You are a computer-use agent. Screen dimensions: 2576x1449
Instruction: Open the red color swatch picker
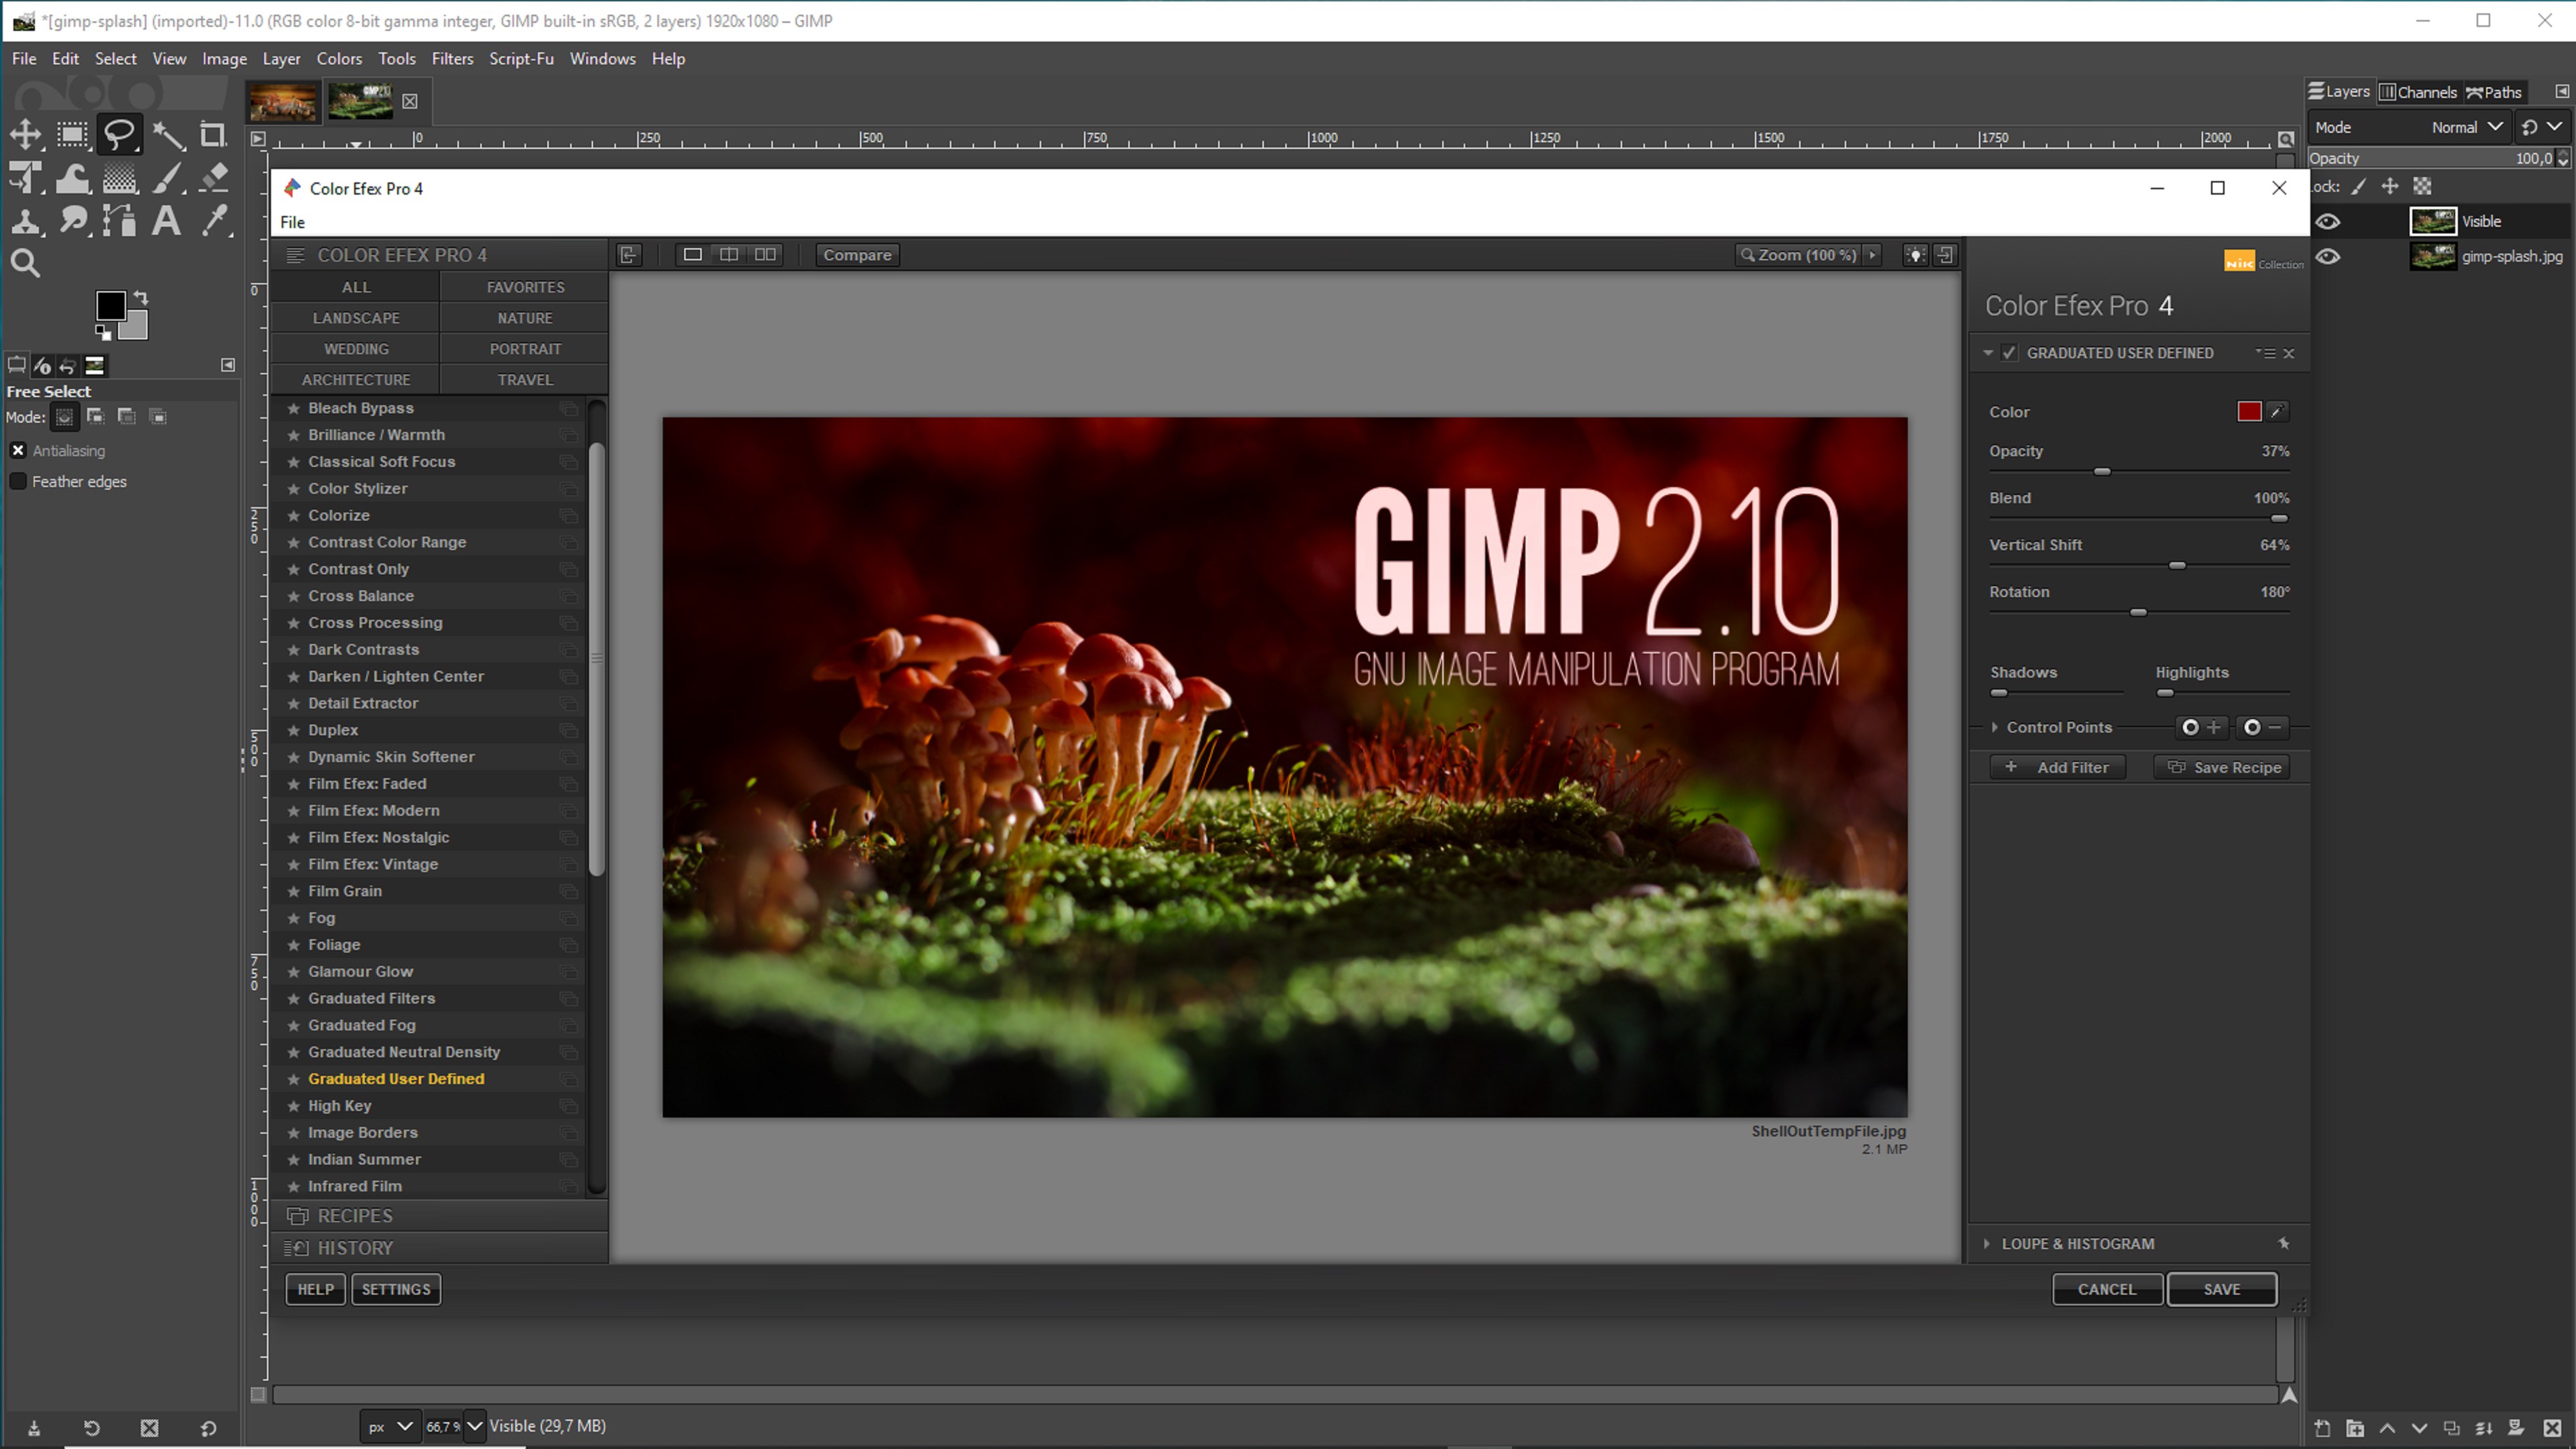[2251, 411]
